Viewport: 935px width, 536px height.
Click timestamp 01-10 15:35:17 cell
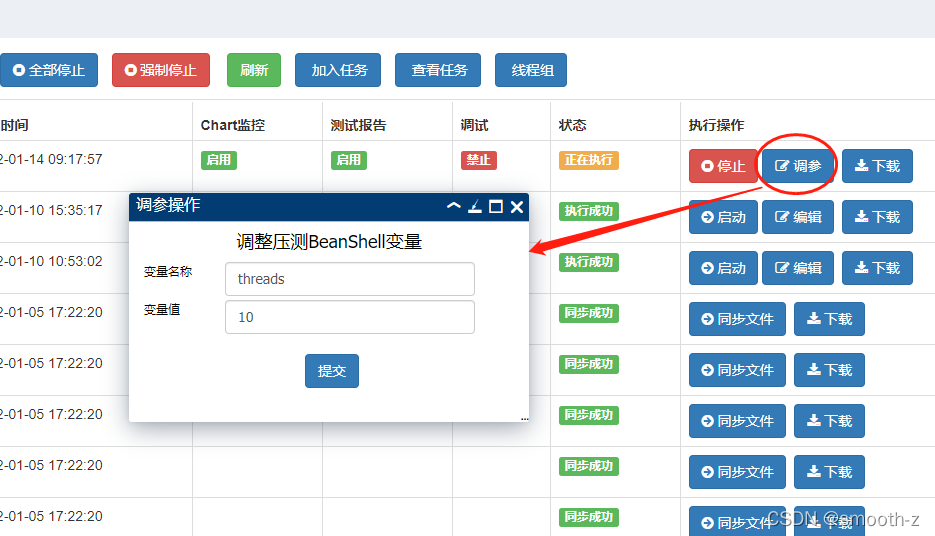(51, 210)
